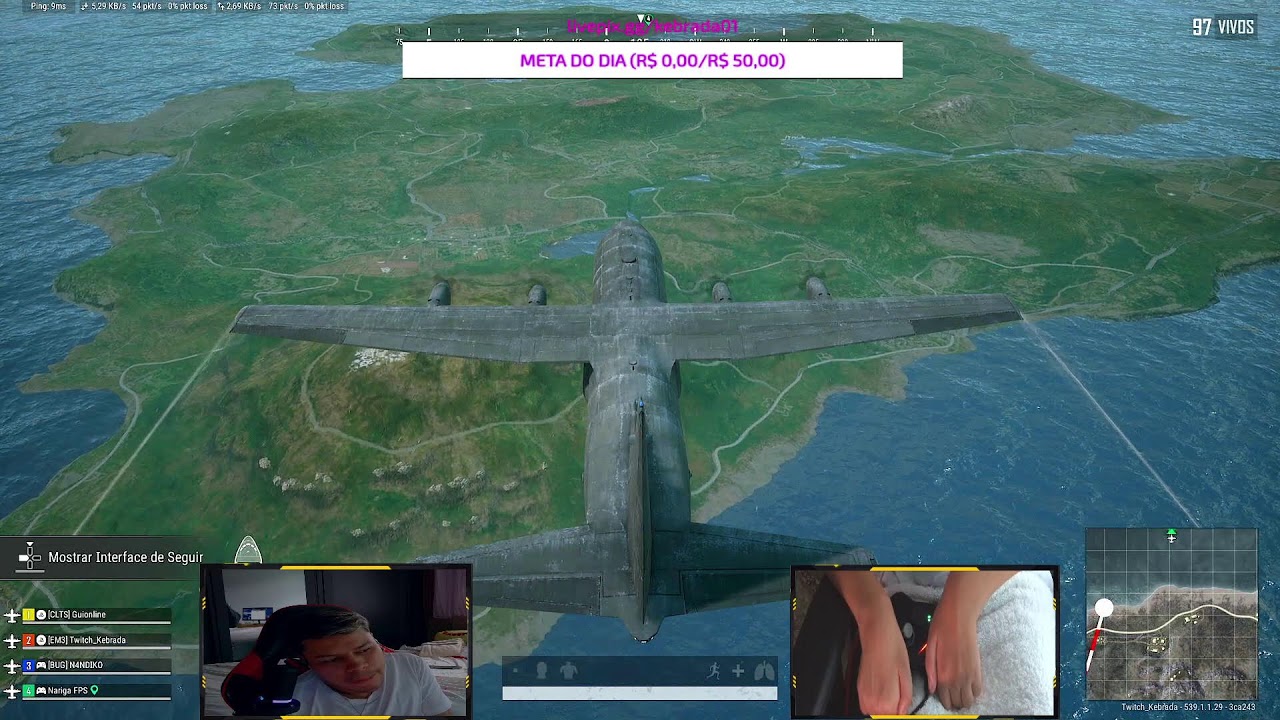The image size is (1280, 720).
Task: Click the white circular waypoint on the minimap
Action: 1104,607
